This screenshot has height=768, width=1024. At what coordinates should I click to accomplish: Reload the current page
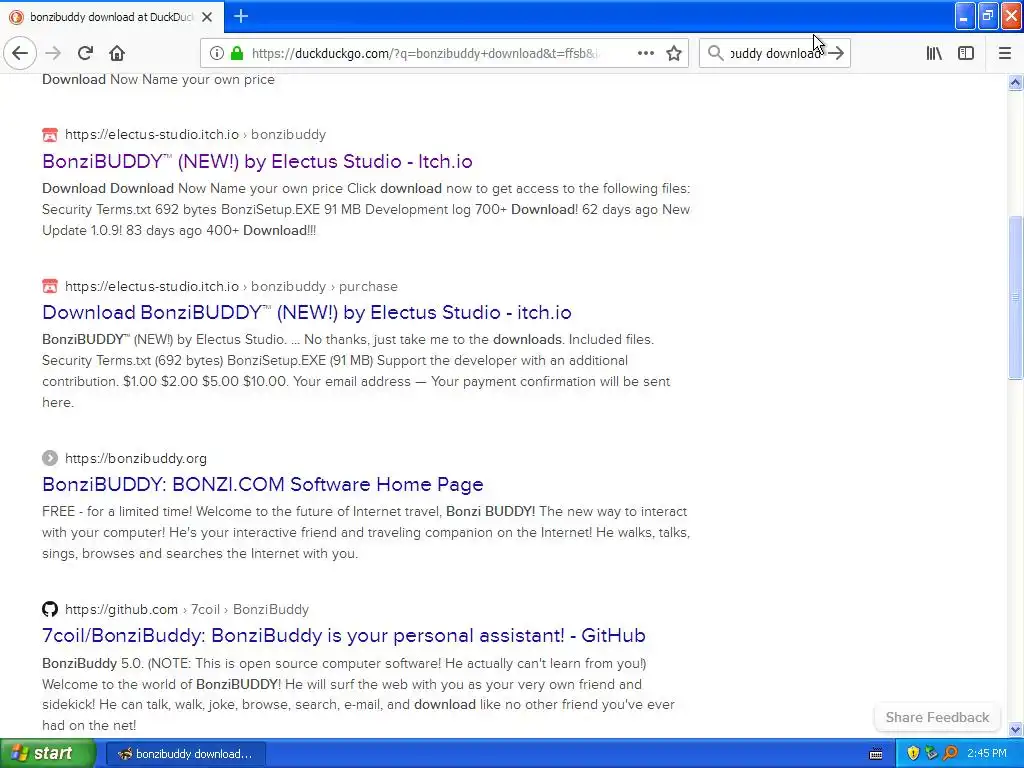click(85, 53)
